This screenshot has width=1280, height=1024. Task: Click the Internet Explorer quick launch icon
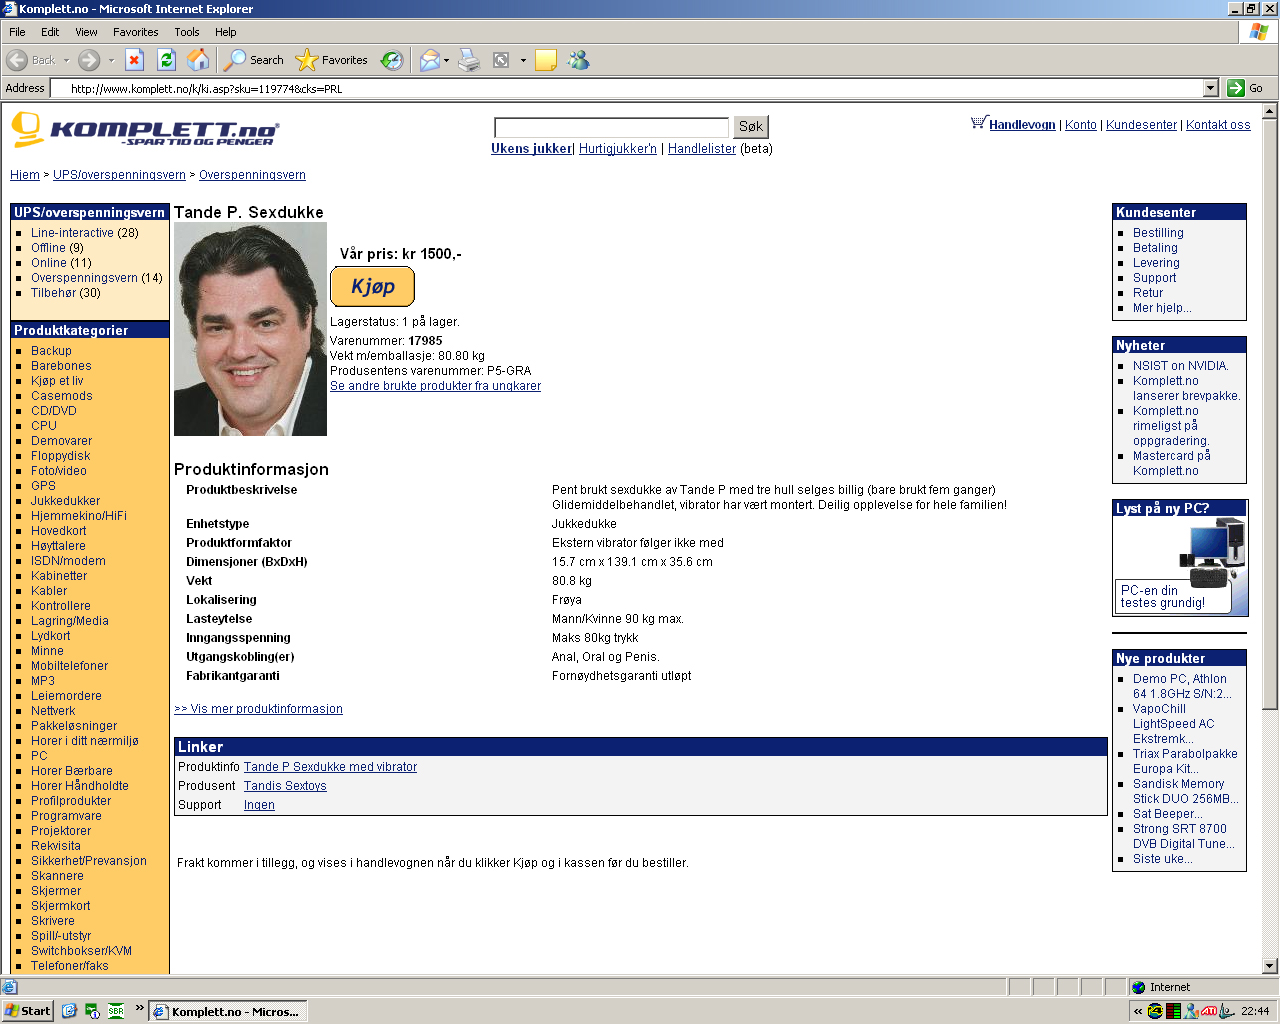(x=69, y=1011)
